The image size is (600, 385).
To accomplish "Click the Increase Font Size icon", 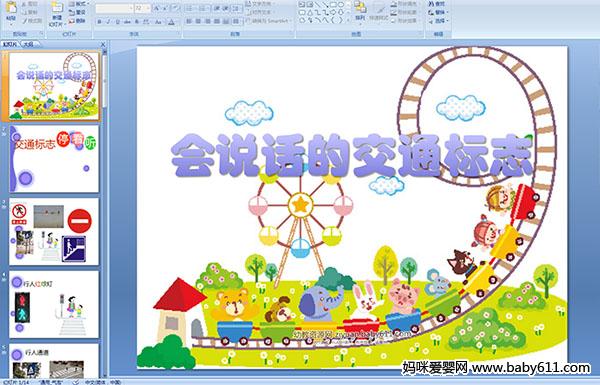I will (x=157, y=8).
